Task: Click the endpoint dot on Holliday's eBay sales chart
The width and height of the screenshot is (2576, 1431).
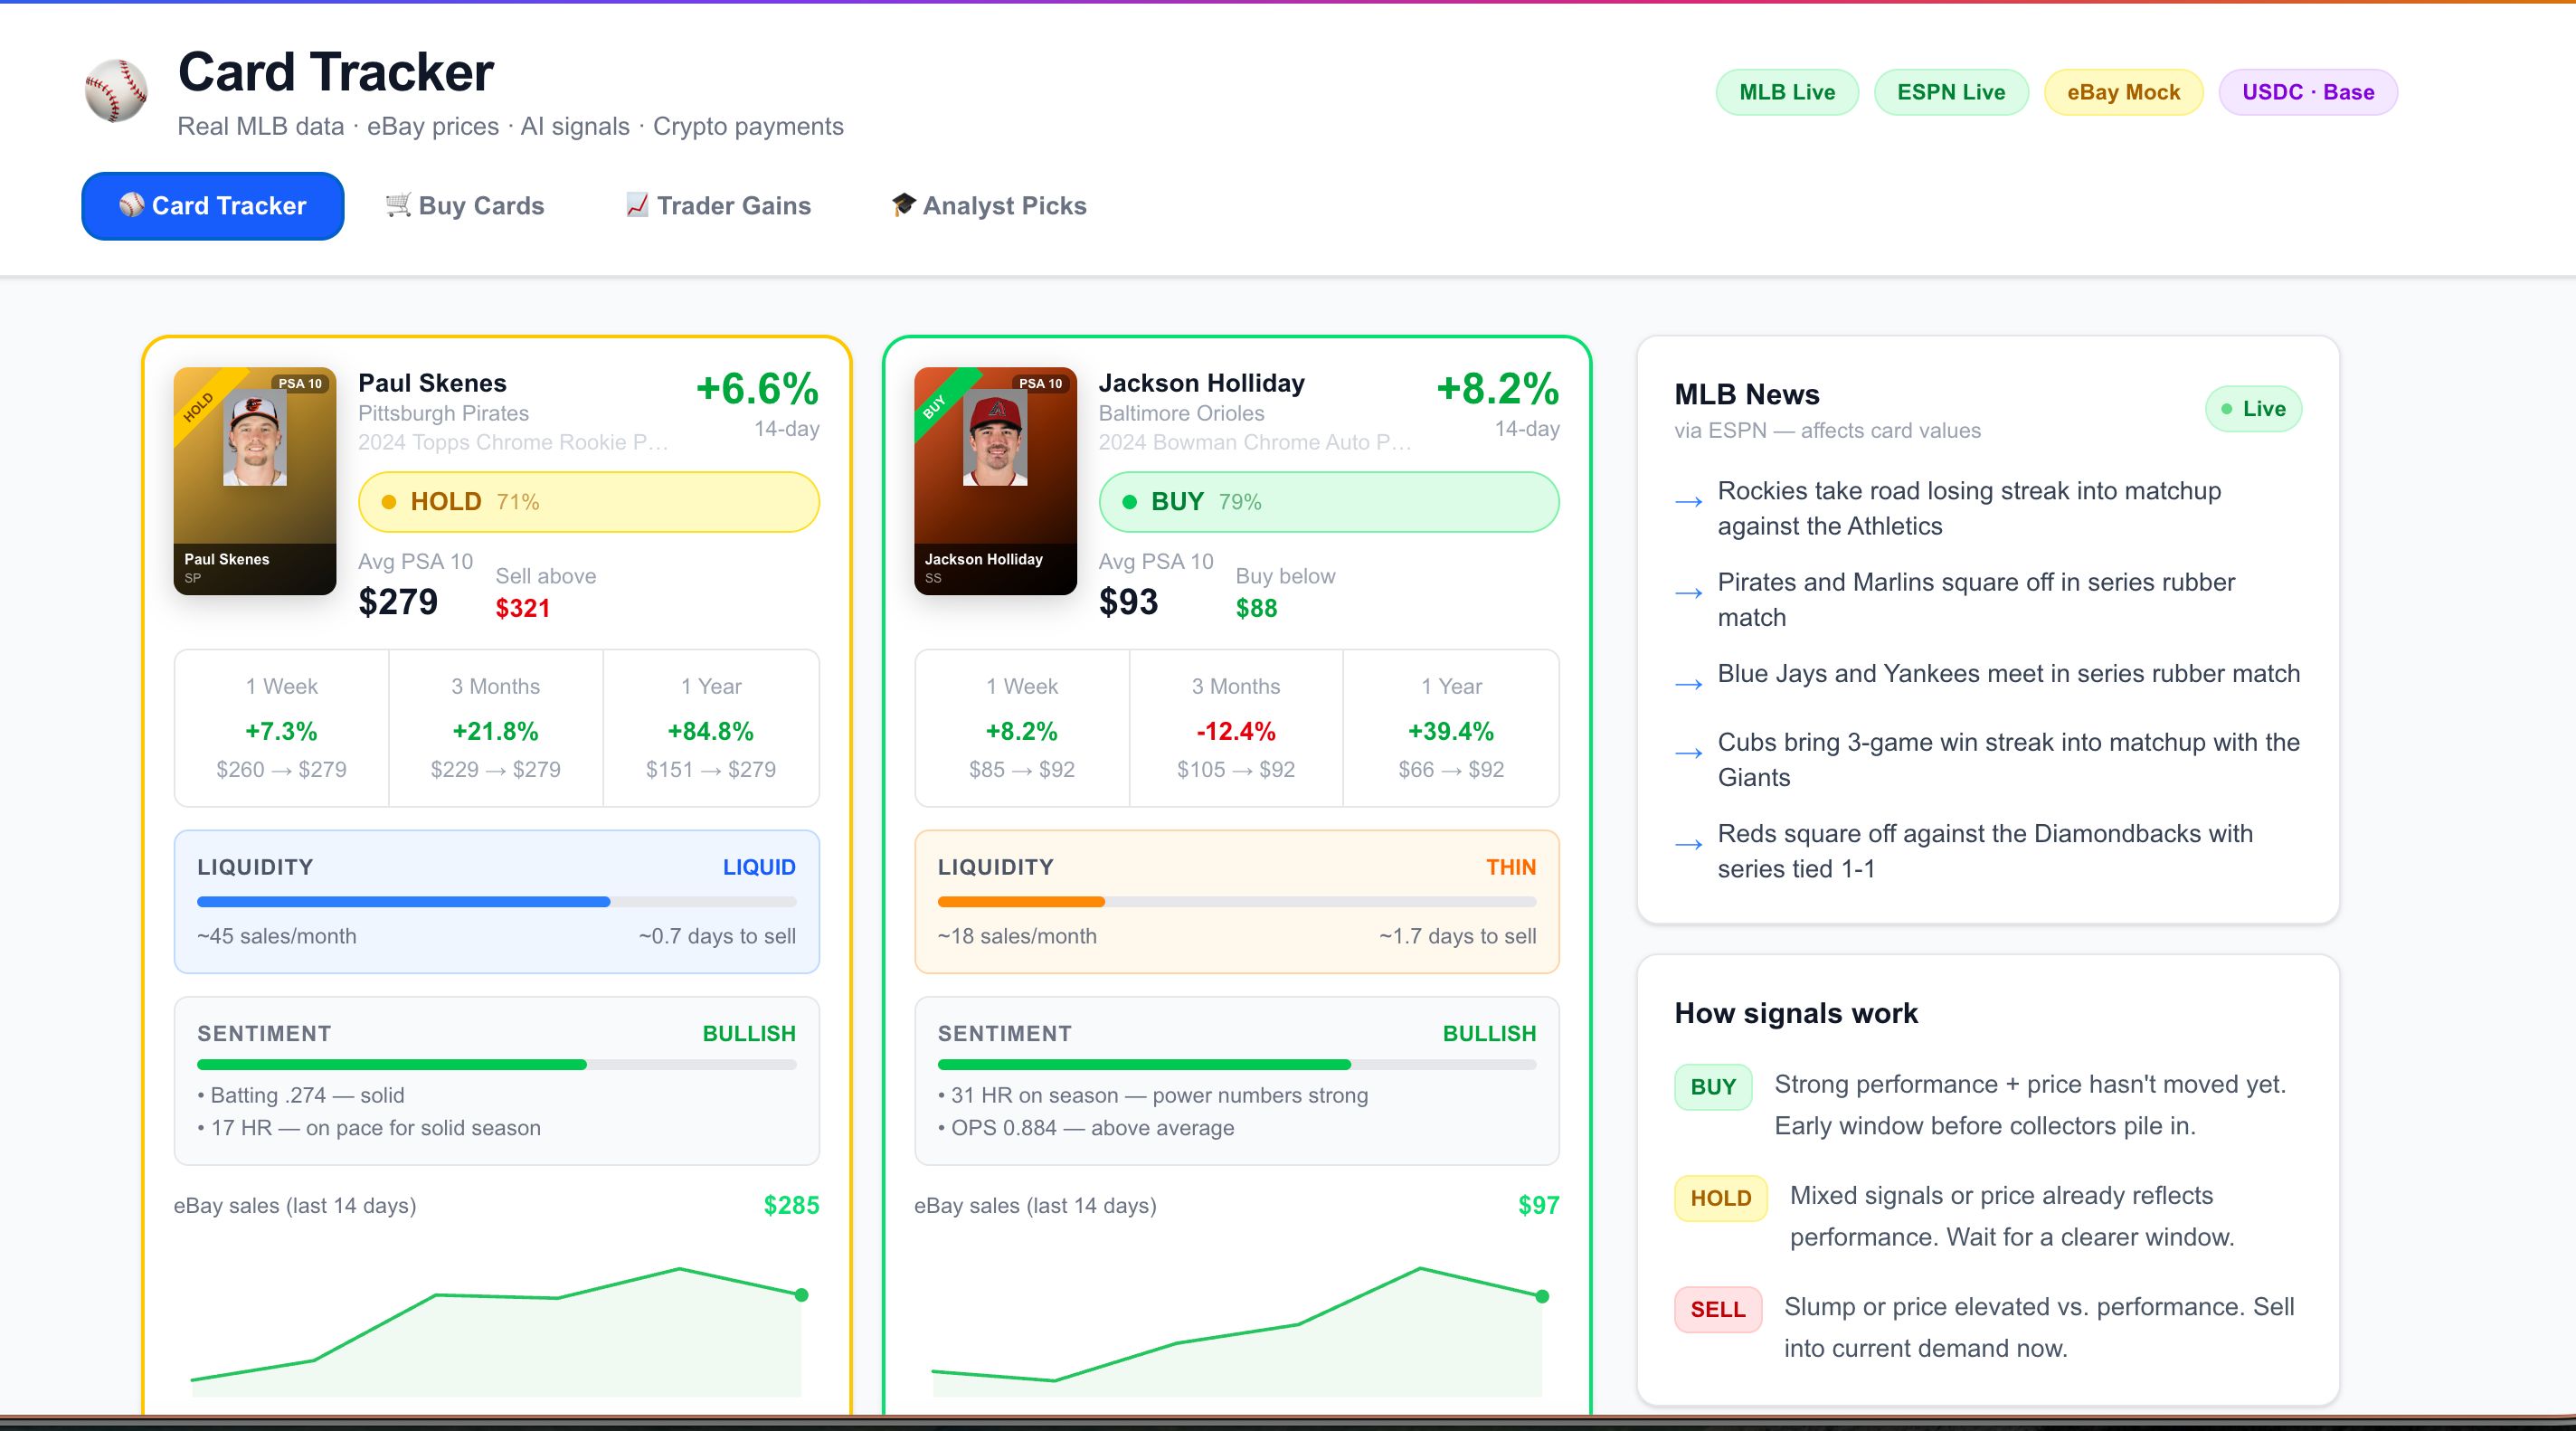Action: (1542, 1296)
